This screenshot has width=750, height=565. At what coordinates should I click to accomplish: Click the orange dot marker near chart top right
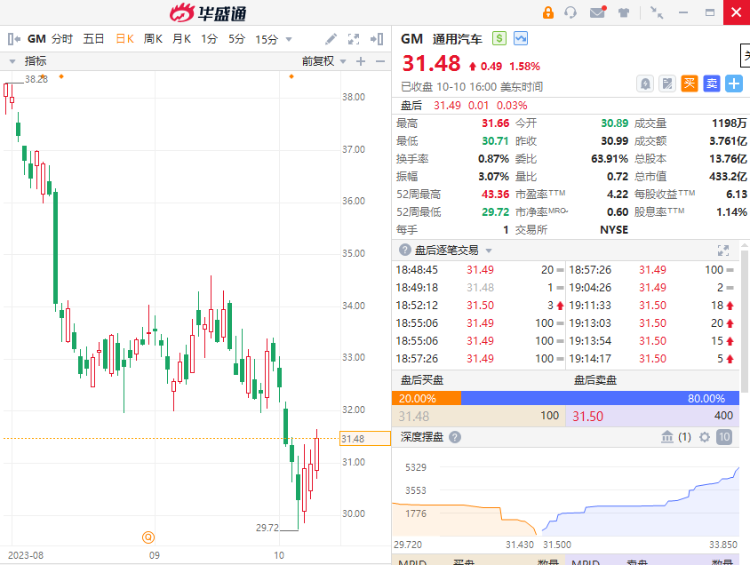[291, 77]
